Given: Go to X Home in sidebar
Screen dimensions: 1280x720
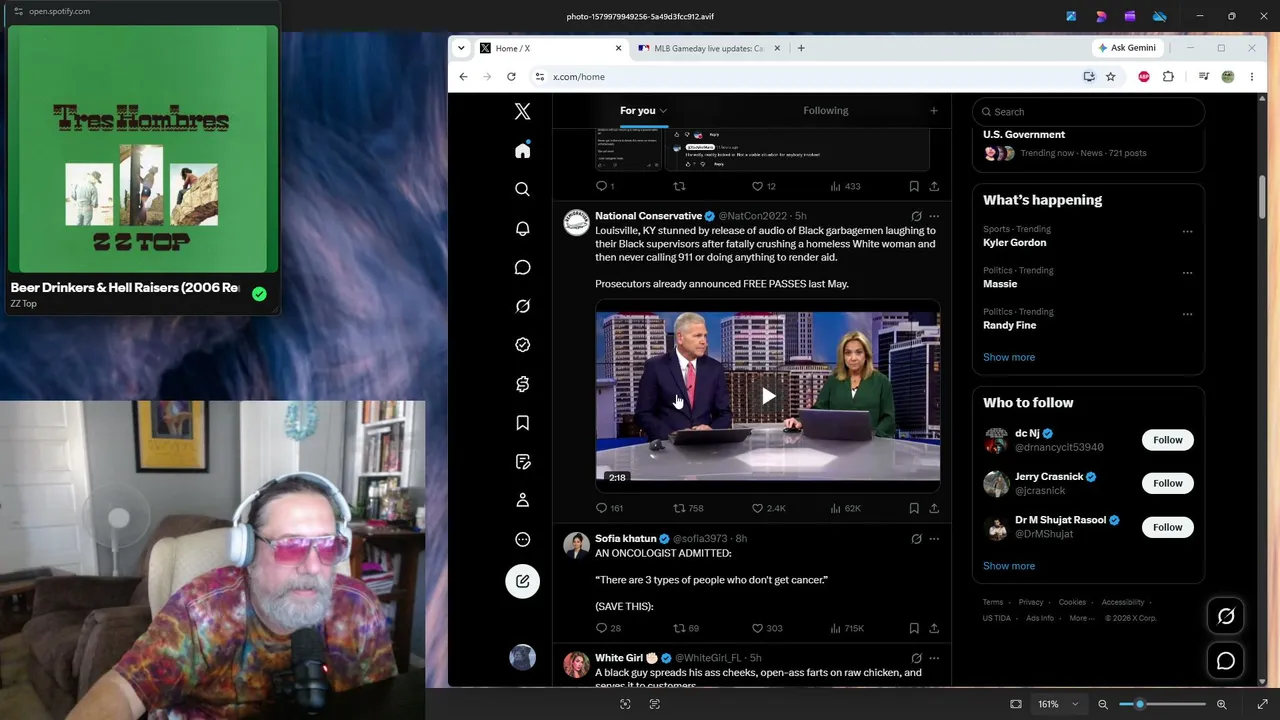Looking at the screenshot, I should (x=522, y=150).
